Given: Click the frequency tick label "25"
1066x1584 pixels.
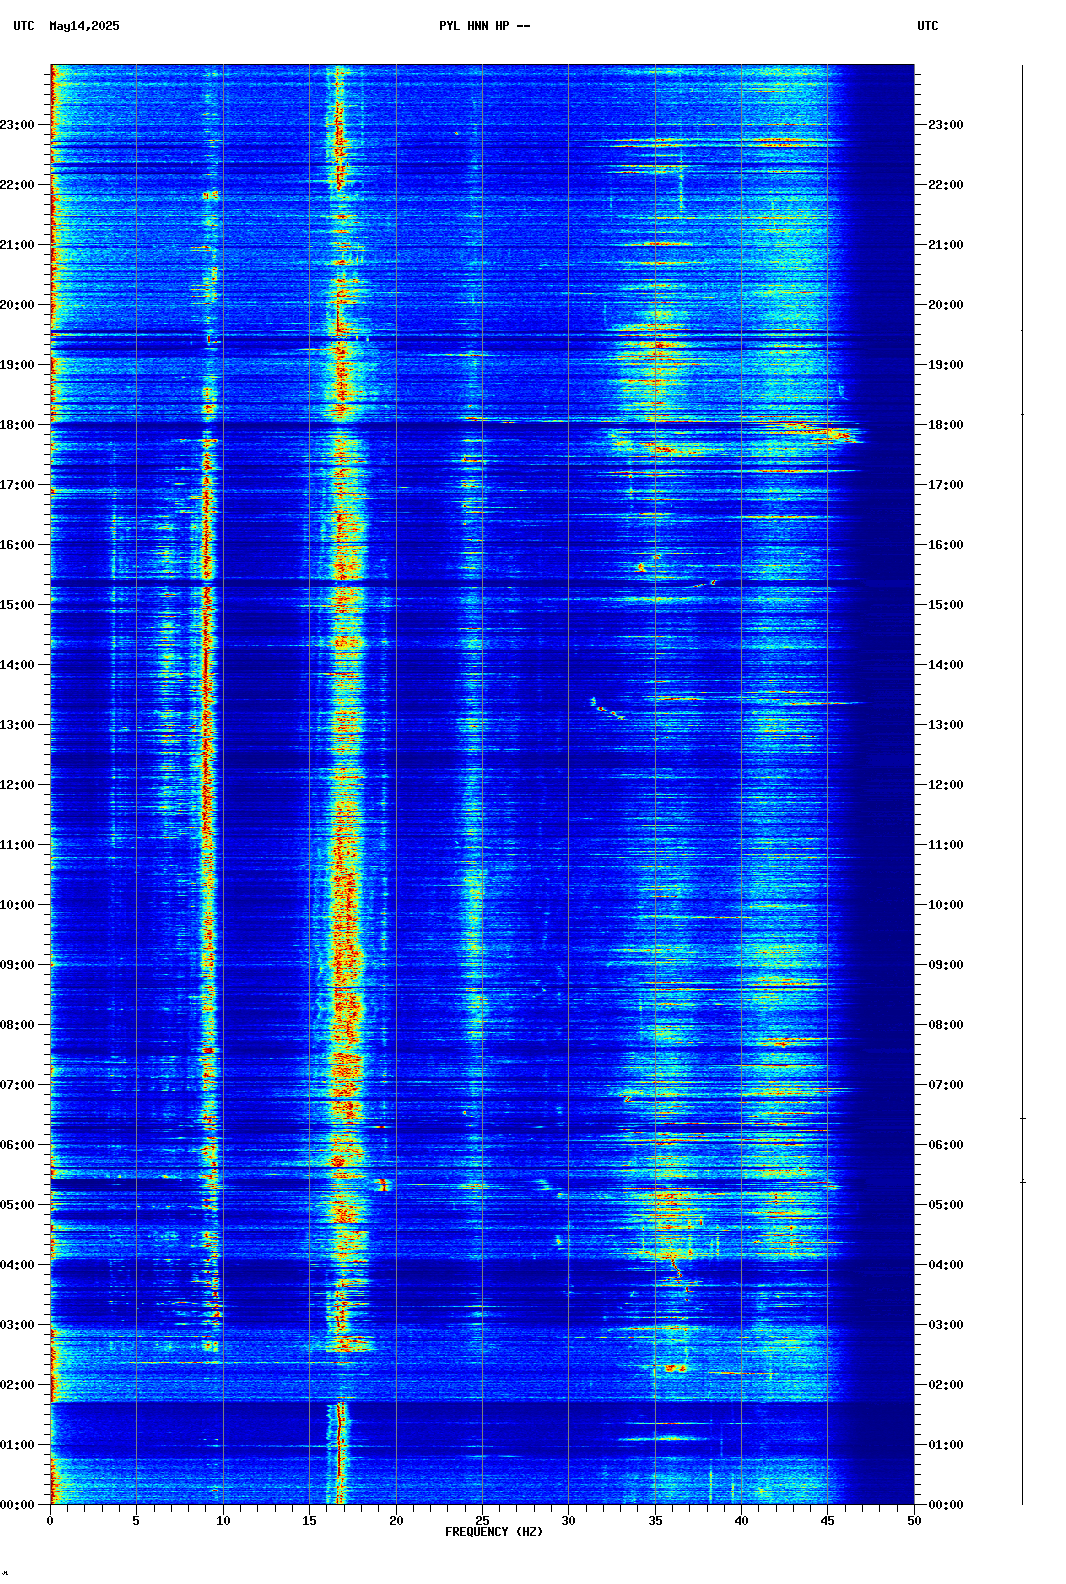Looking at the screenshot, I should point(482,1521).
